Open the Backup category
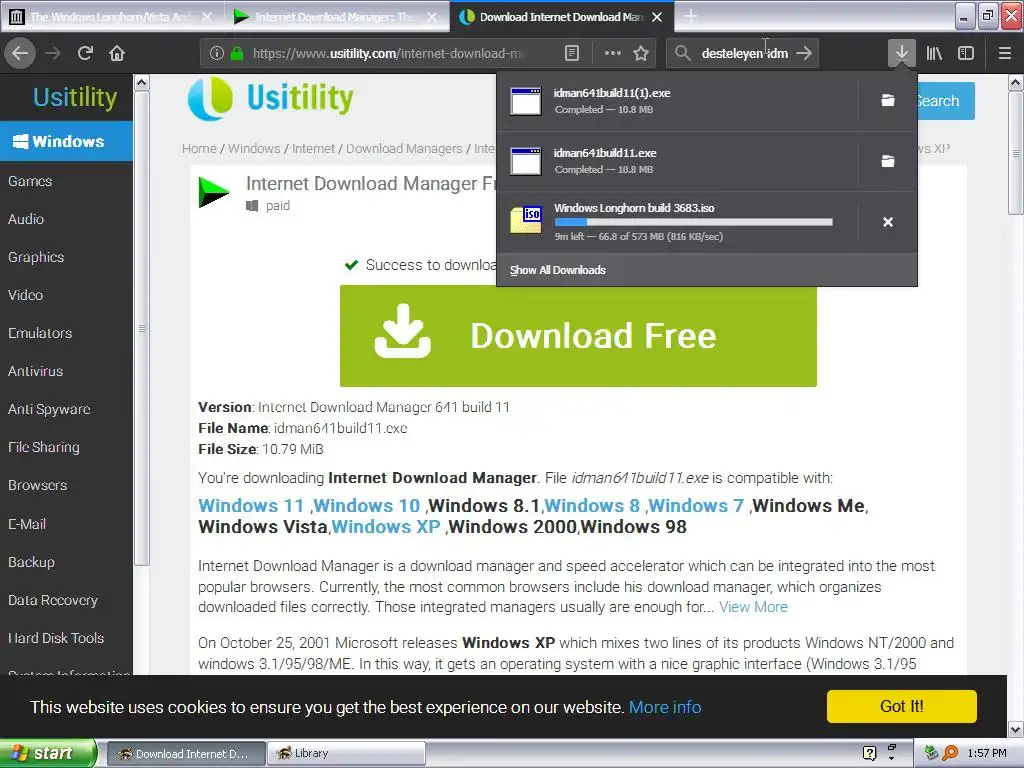The image size is (1024, 768). (x=31, y=562)
